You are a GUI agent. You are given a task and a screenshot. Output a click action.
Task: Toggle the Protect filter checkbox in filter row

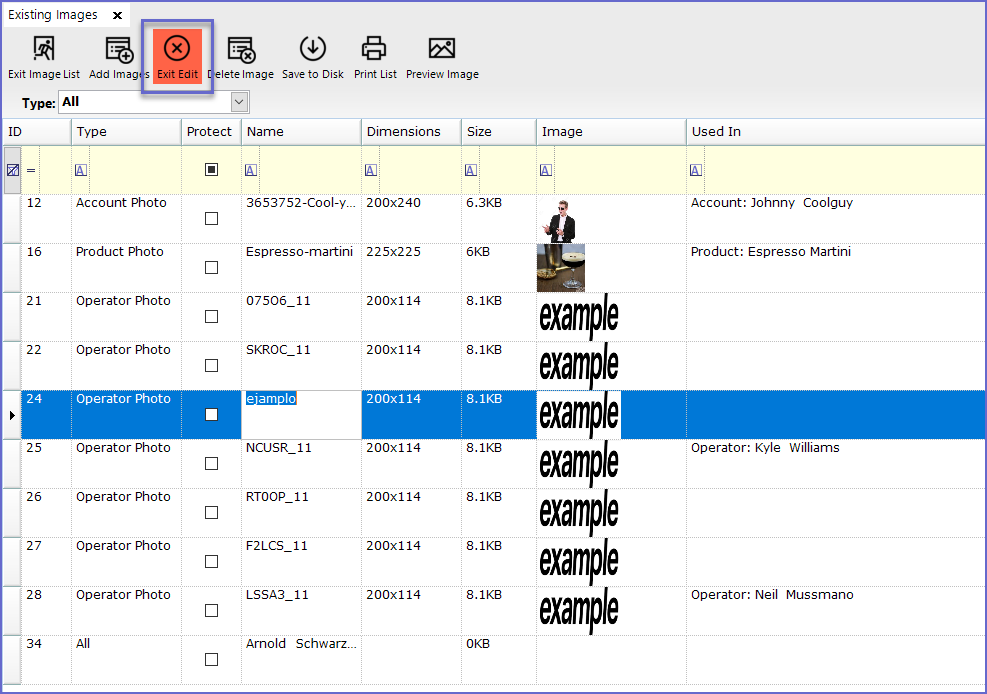pos(211,170)
